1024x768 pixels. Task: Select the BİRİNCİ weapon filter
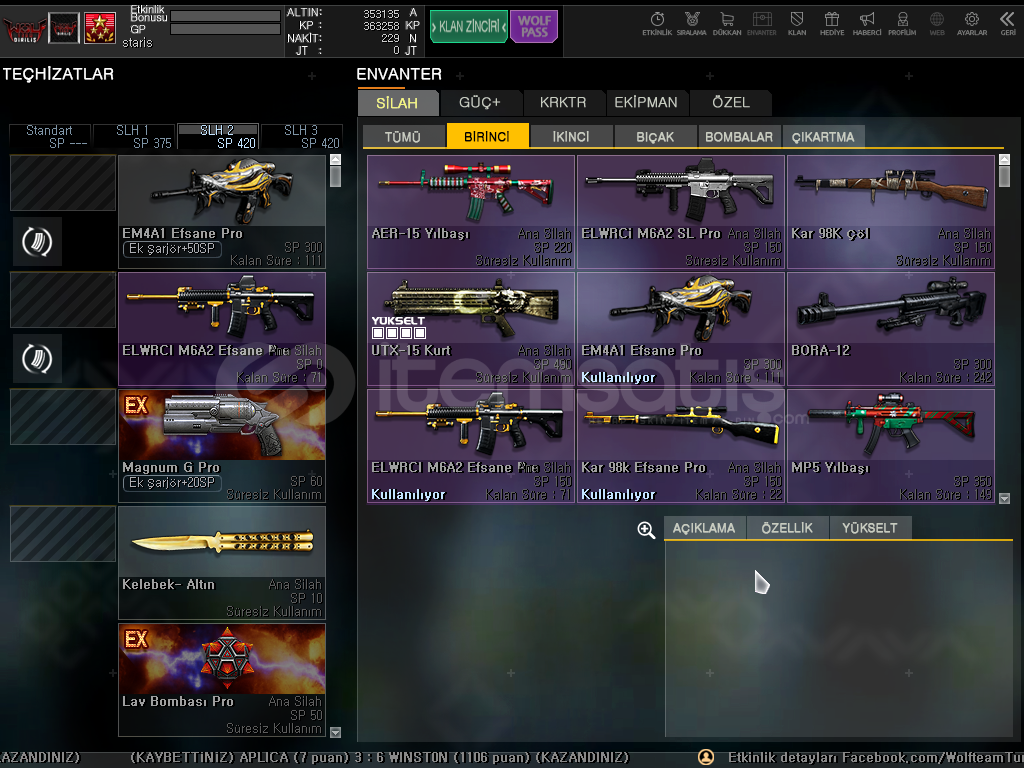(x=487, y=136)
